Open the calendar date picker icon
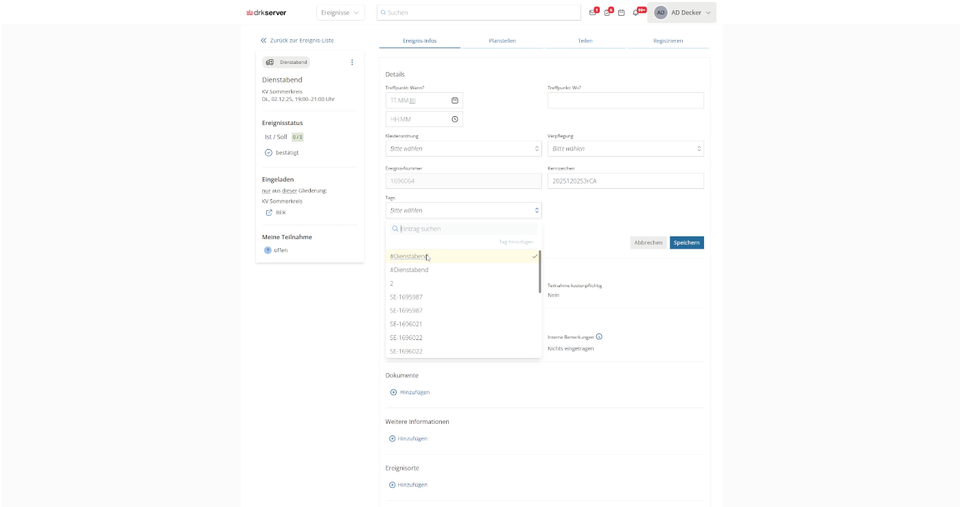Screen dimensions: 960x507 (455, 101)
